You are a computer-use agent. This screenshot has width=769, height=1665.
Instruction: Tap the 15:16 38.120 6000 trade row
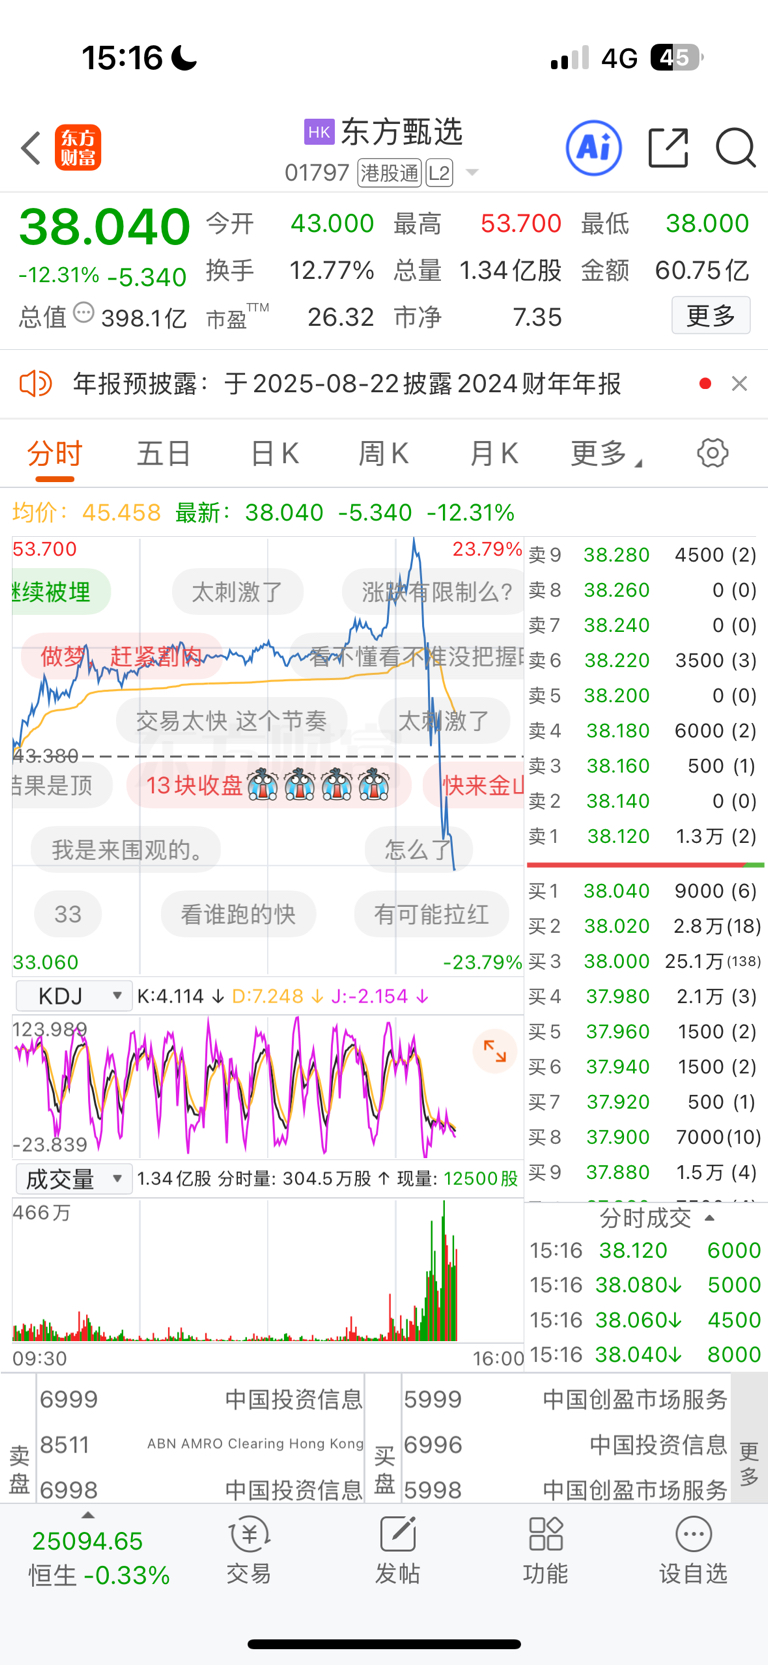tap(645, 1250)
